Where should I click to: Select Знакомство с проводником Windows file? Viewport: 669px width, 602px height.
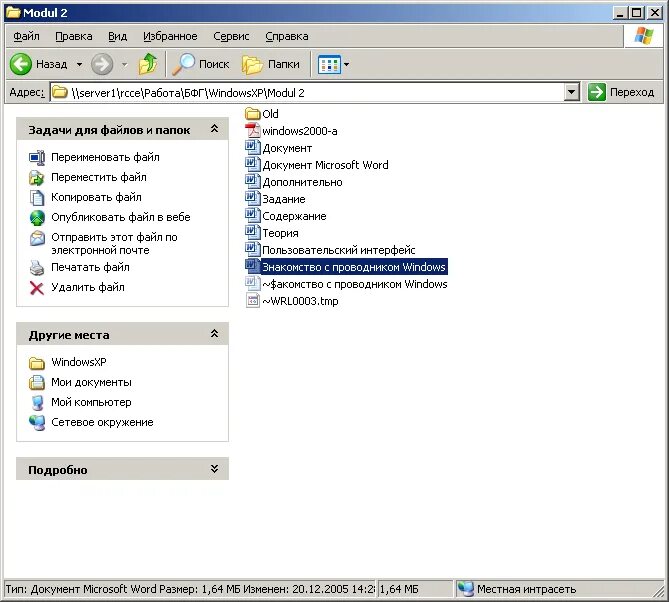click(354, 267)
